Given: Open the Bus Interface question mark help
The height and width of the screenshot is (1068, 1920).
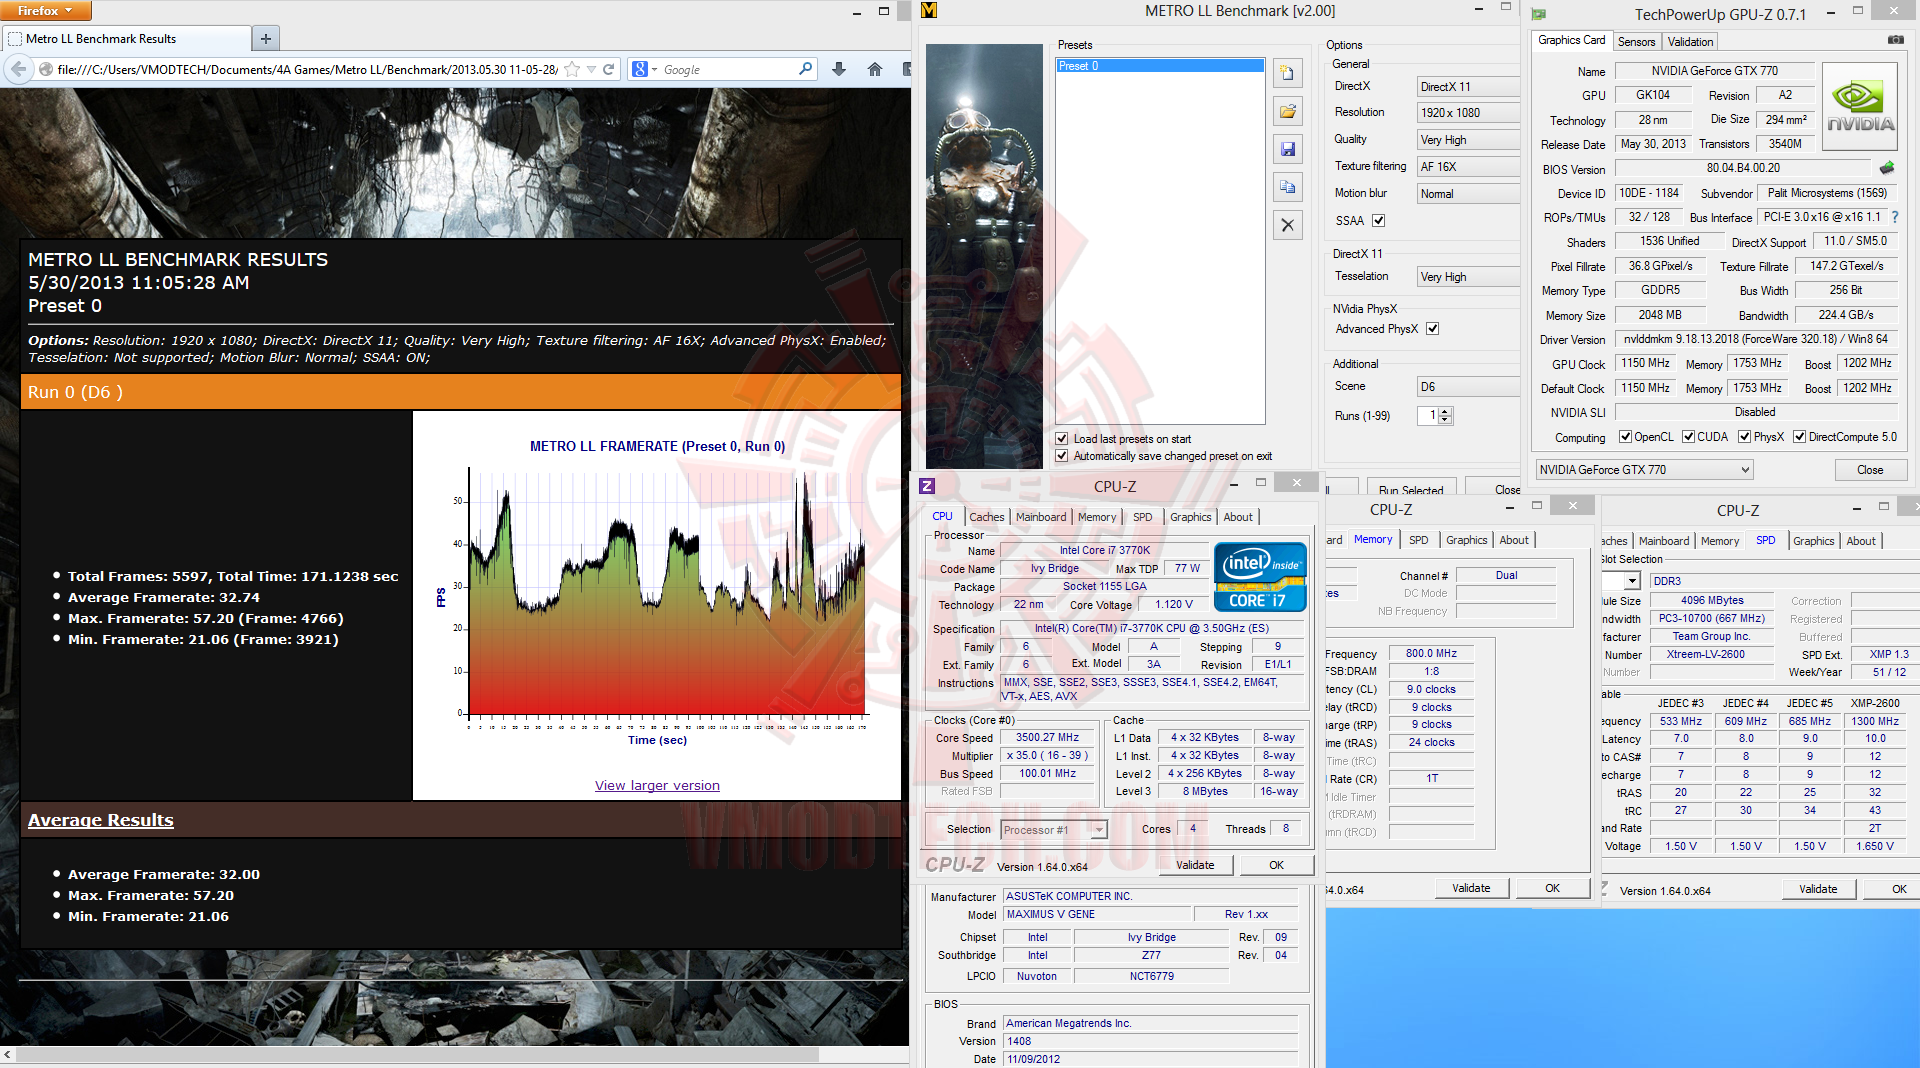Looking at the screenshot, I should pos(1894,217).
